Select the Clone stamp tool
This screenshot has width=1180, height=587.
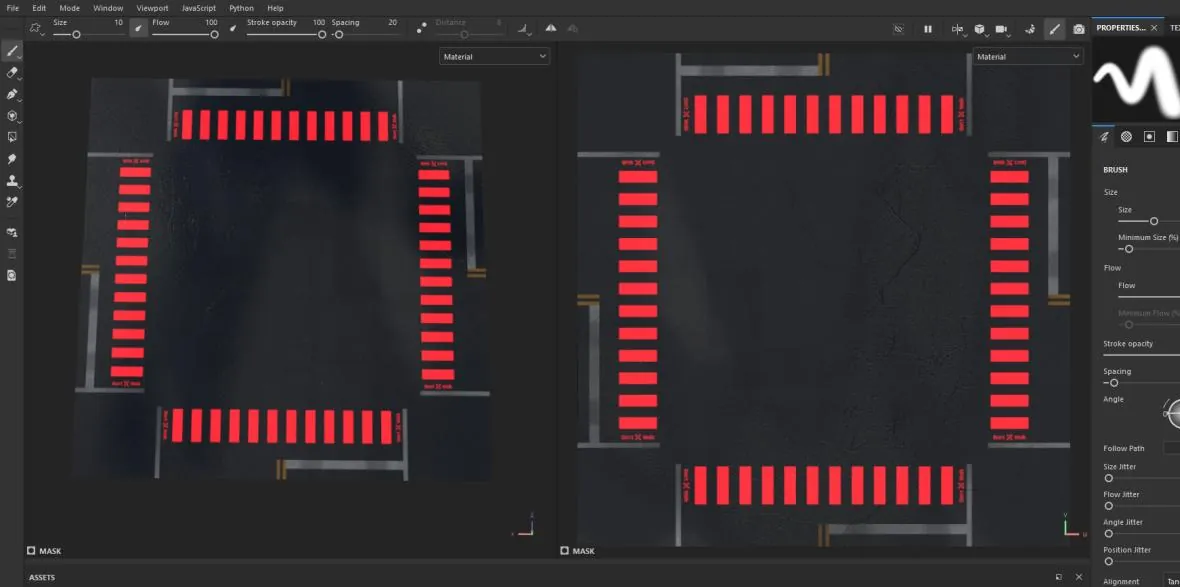click(x=11, y=181)
